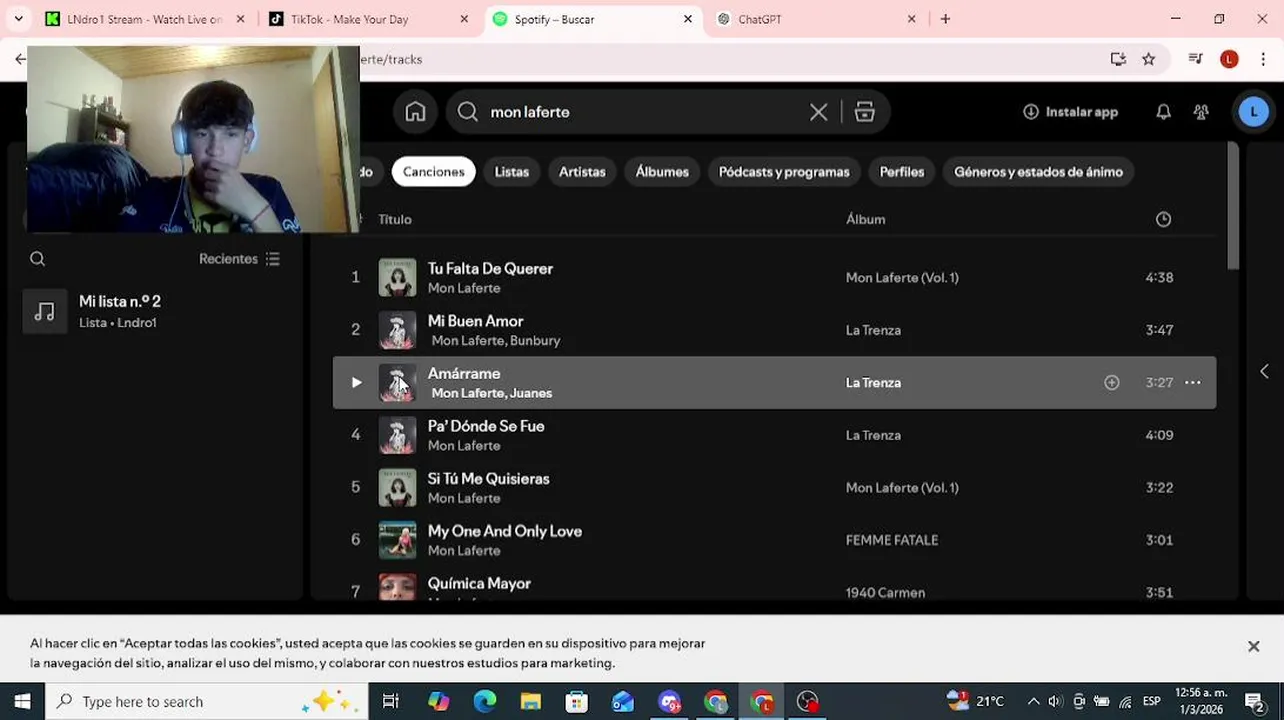Image resolution: width=1284 pixels, height=720 pixels.
Task: Click artist link Bunbury
Action: pos(534,341)
